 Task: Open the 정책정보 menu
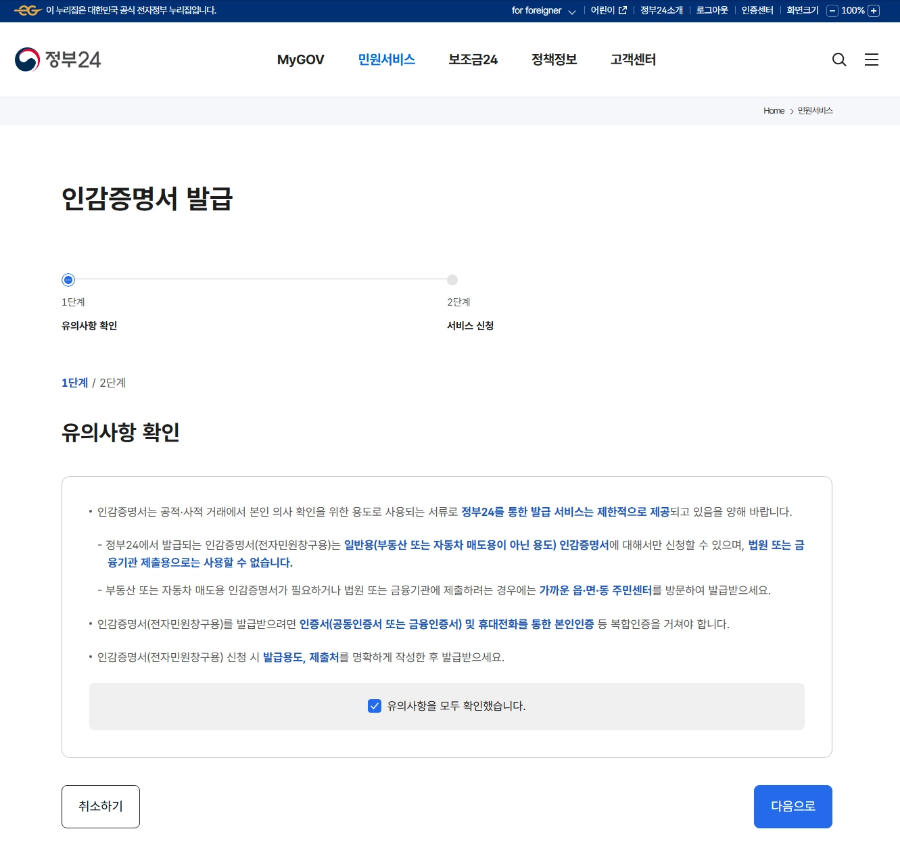(553, 60)
